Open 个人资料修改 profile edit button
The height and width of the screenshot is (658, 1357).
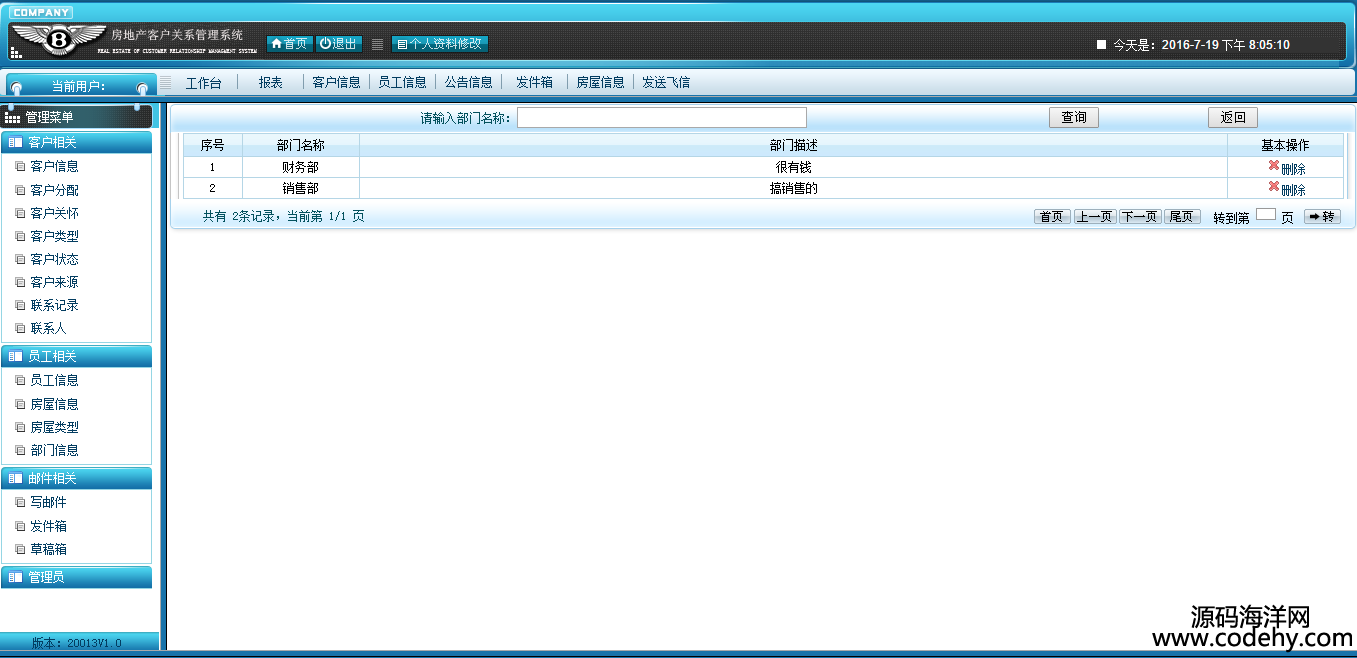[x=440, y=44]
